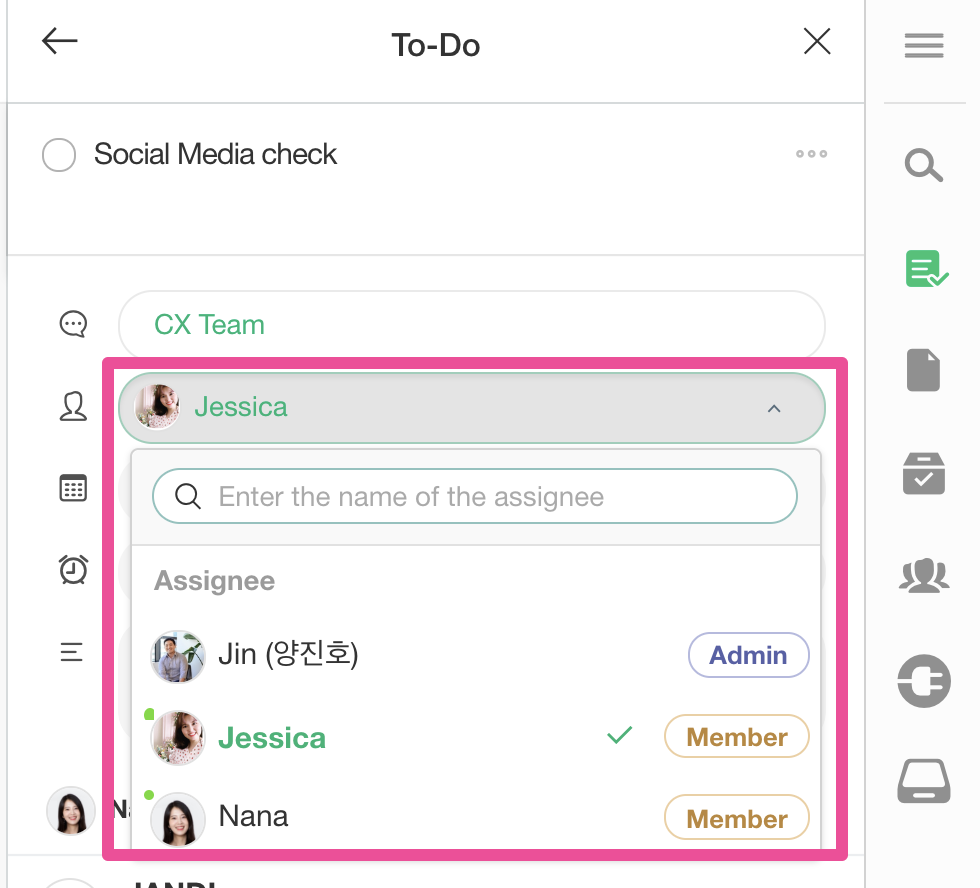Open the CX Team topic field
980x888 pixels.
click(x=472, y=325)
